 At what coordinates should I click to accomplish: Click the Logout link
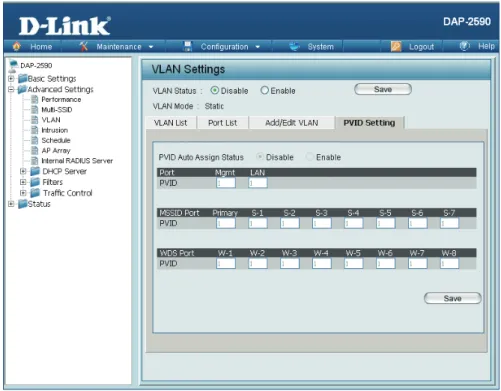pyautogui.click(x=421, y=47)
